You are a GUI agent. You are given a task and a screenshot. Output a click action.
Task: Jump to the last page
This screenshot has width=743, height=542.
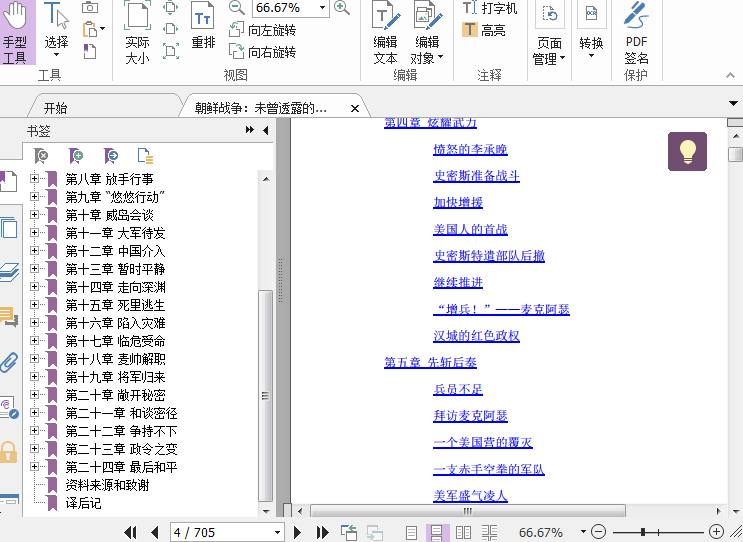point(323,533)
